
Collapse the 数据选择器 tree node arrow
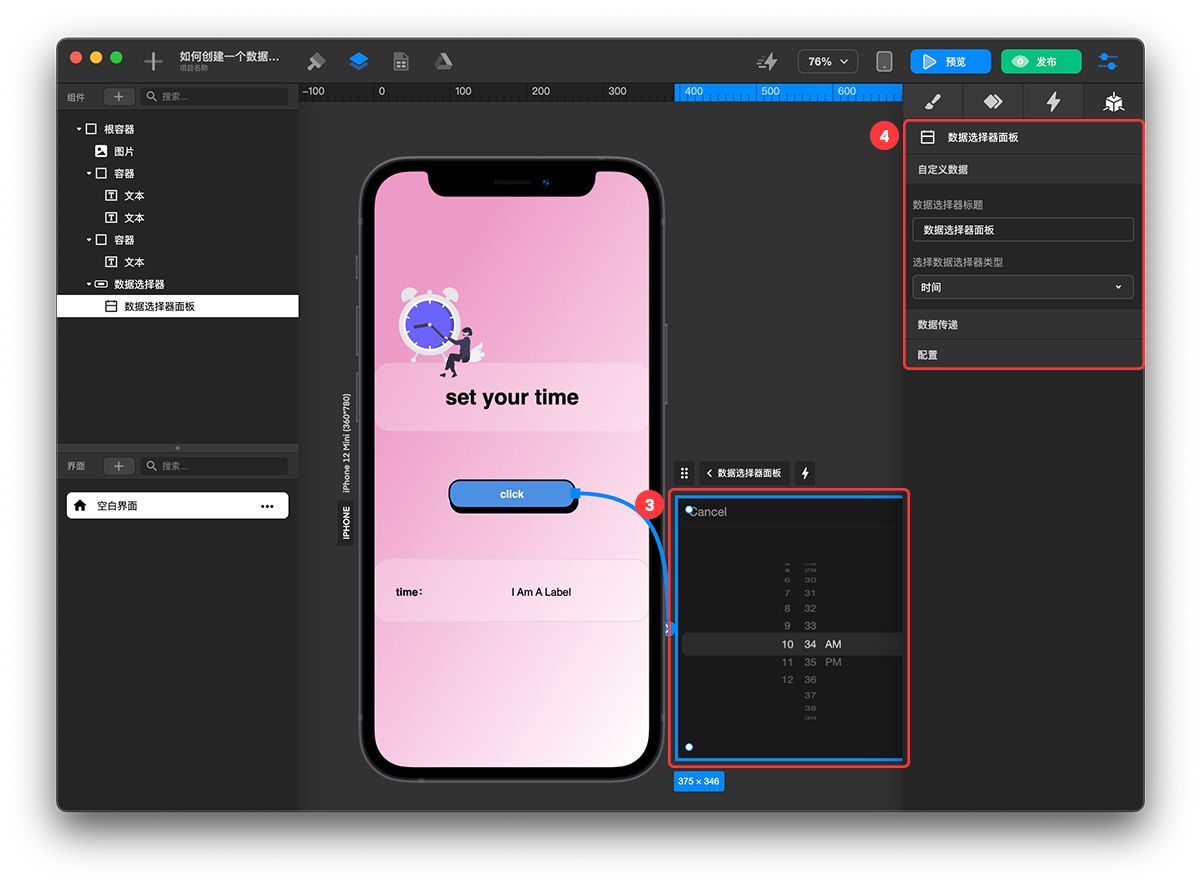coord(88,284)
